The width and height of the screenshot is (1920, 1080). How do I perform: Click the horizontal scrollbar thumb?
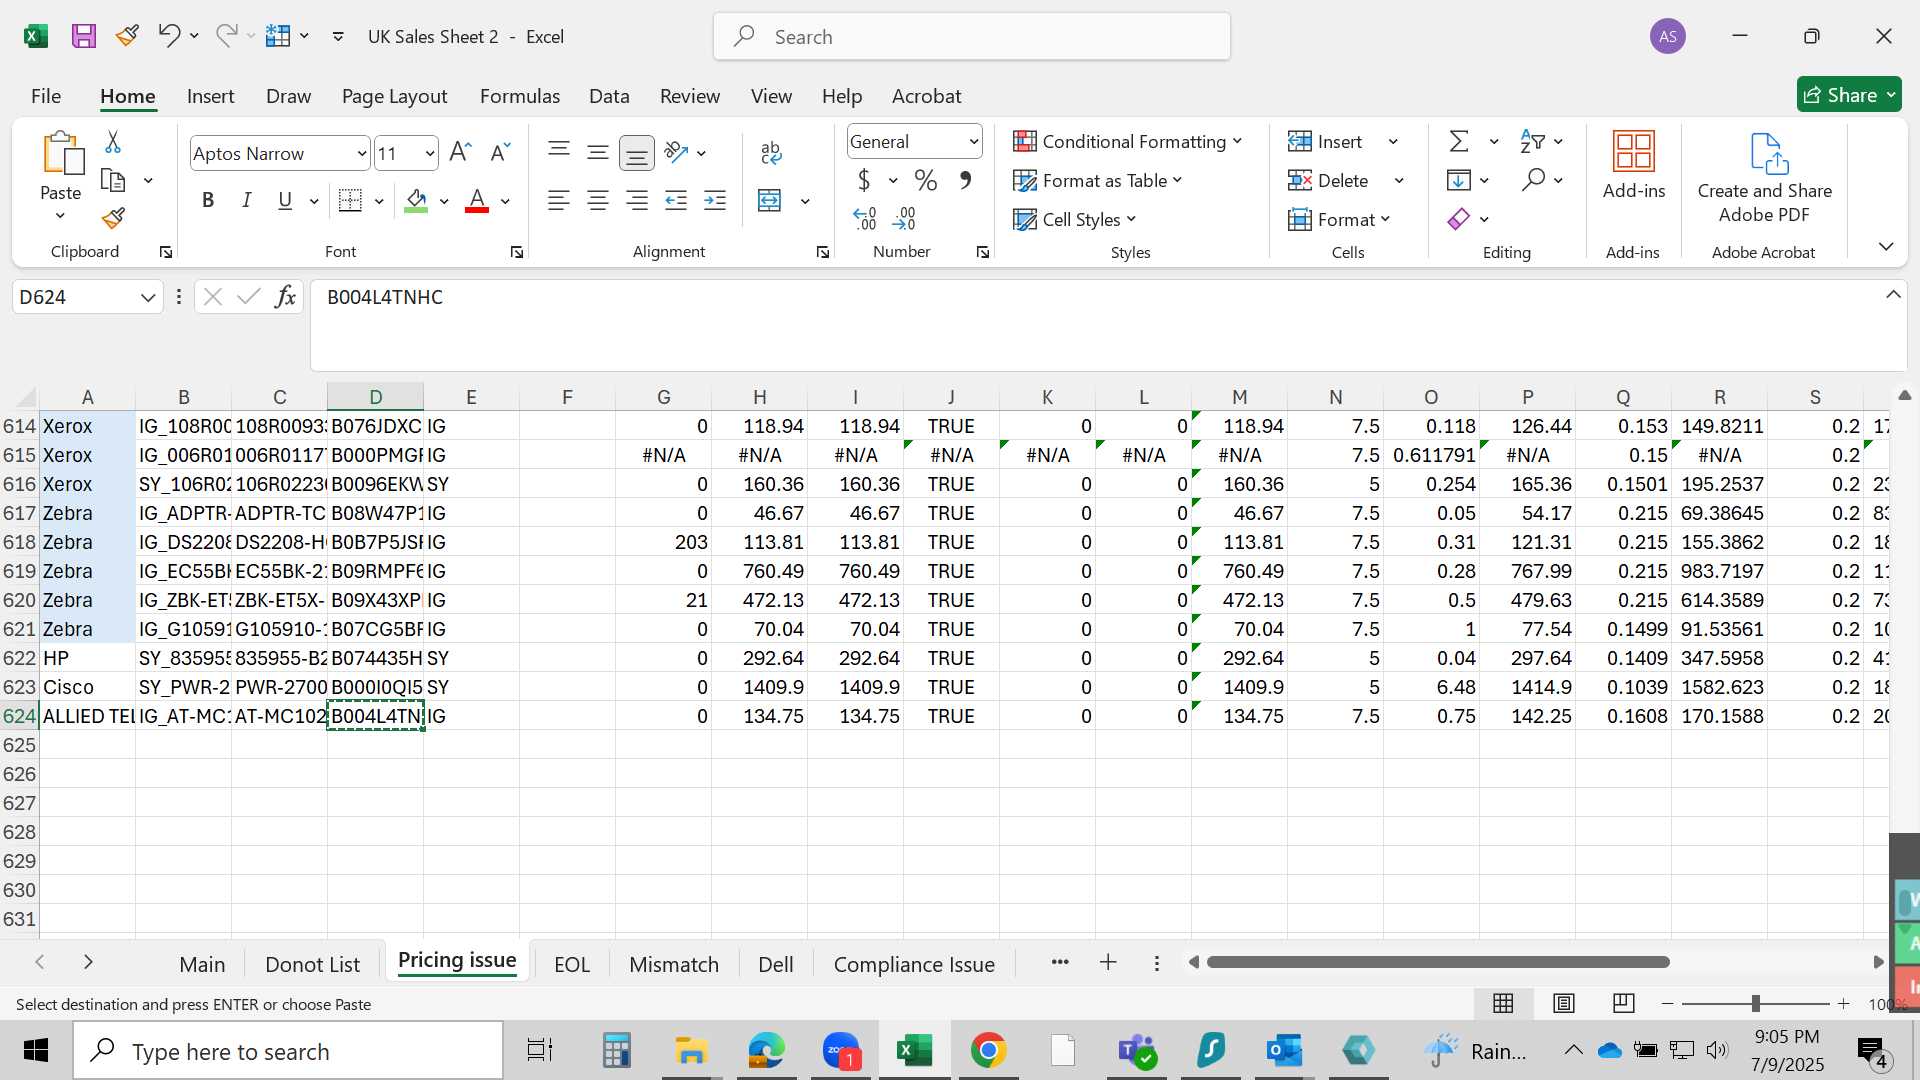click(x=1438, y=962)
